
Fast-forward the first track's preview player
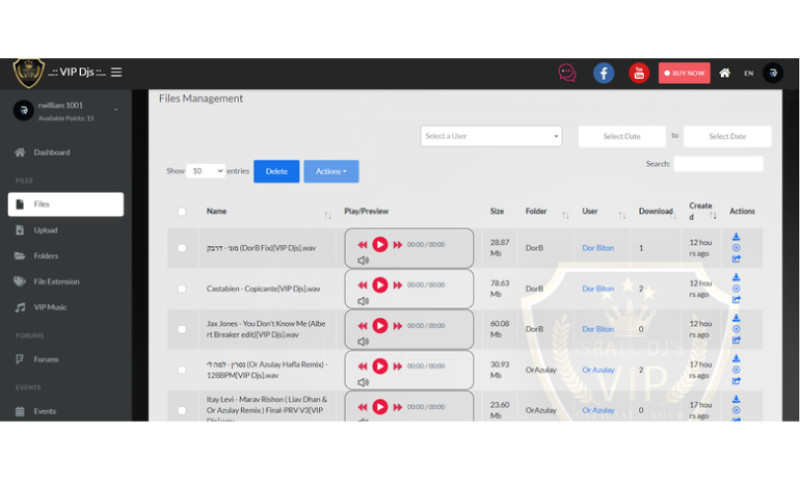(397, 244)
